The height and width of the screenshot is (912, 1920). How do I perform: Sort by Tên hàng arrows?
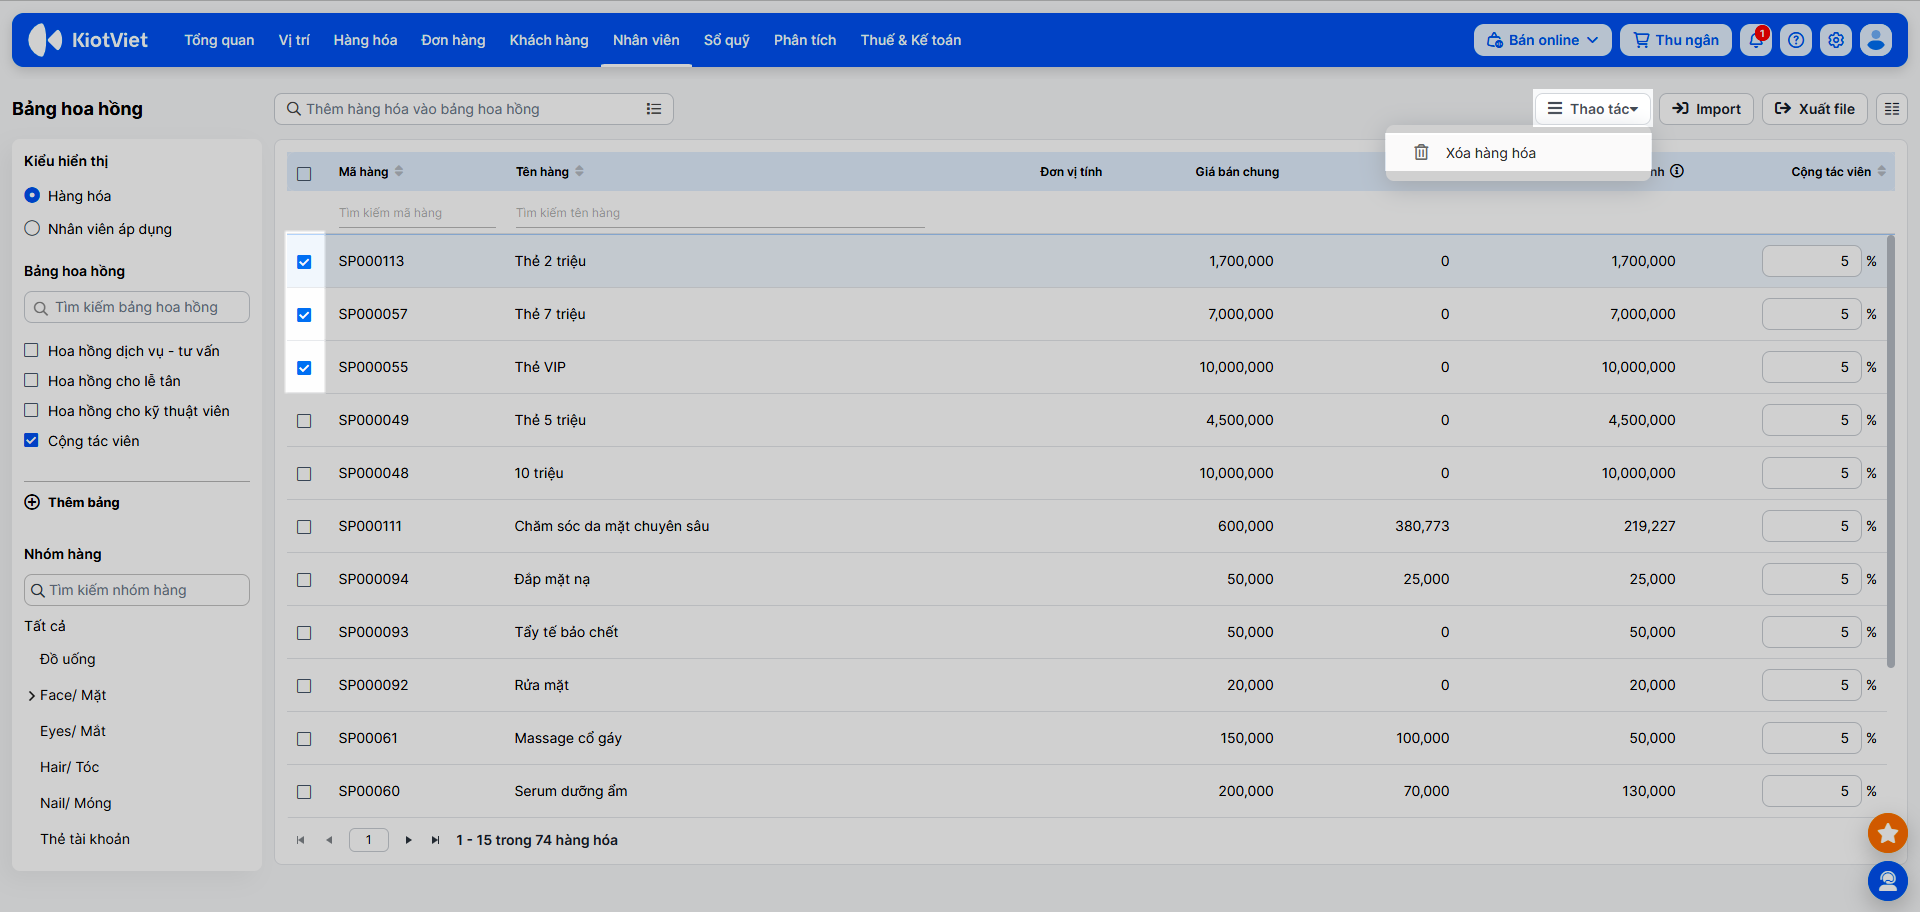point(580,171)
